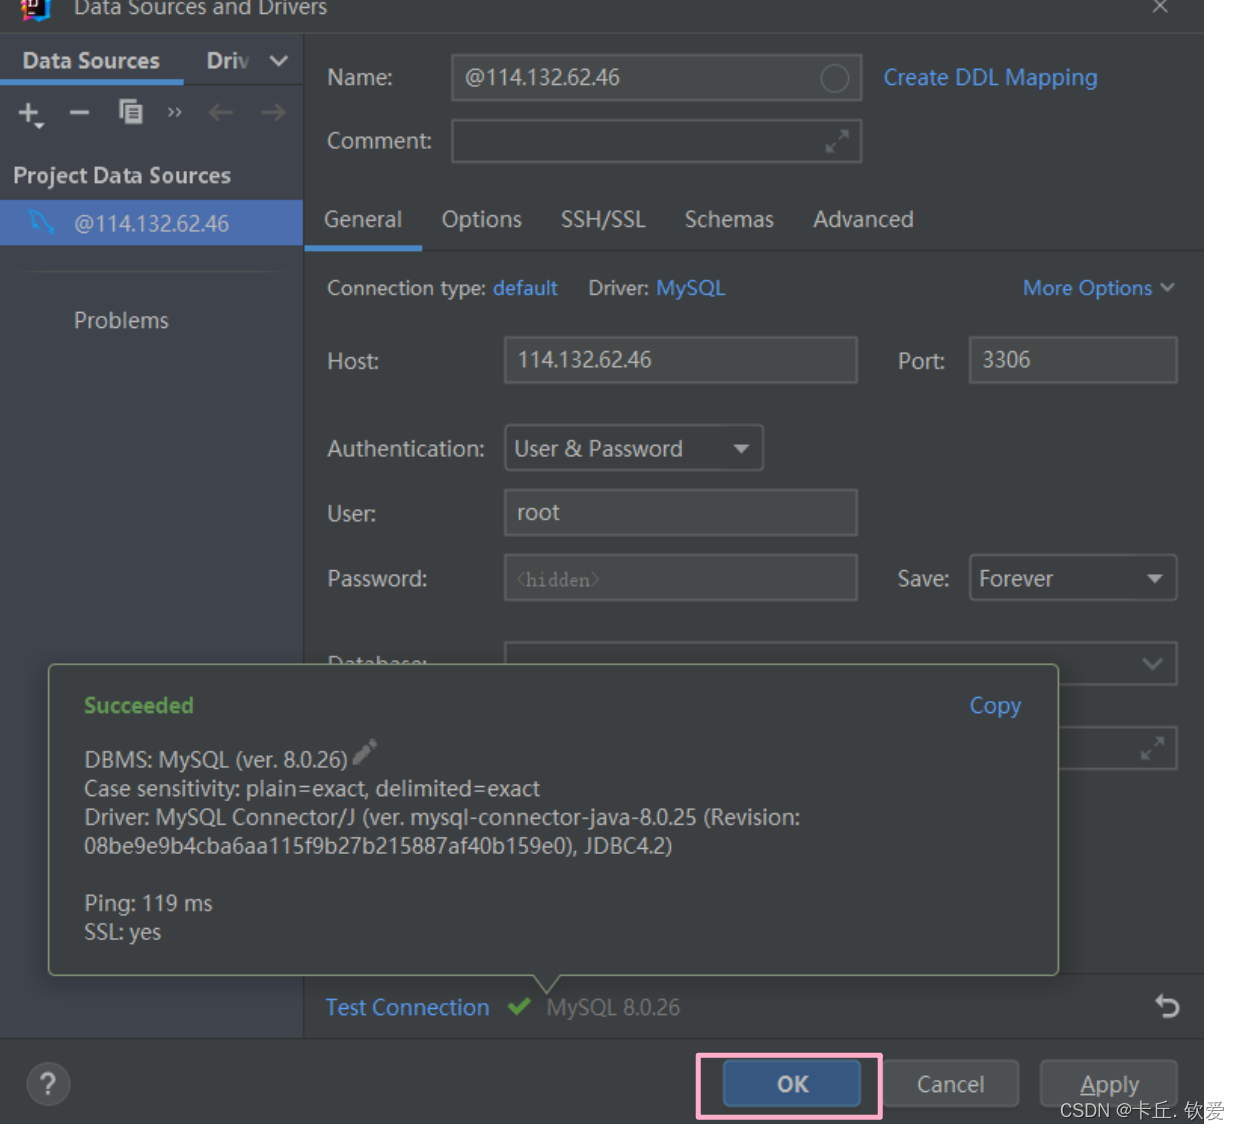This screenshot has height=1131, width=1239.
Task: Click the Ping: 119 ms text
Action: 148,903
